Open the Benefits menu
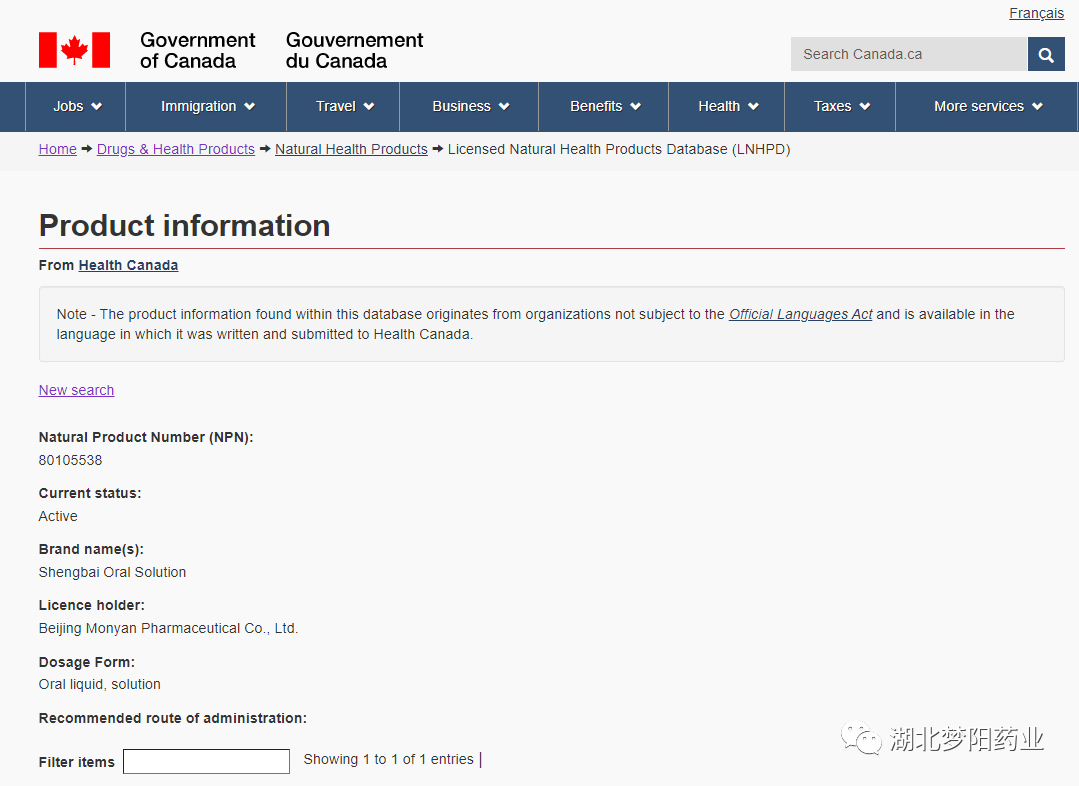 point(605,106)
